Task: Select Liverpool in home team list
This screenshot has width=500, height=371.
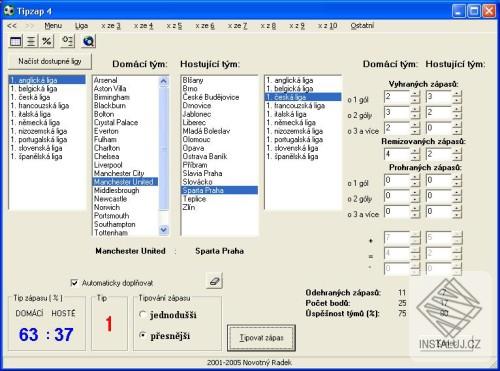Action: point(125,165)
